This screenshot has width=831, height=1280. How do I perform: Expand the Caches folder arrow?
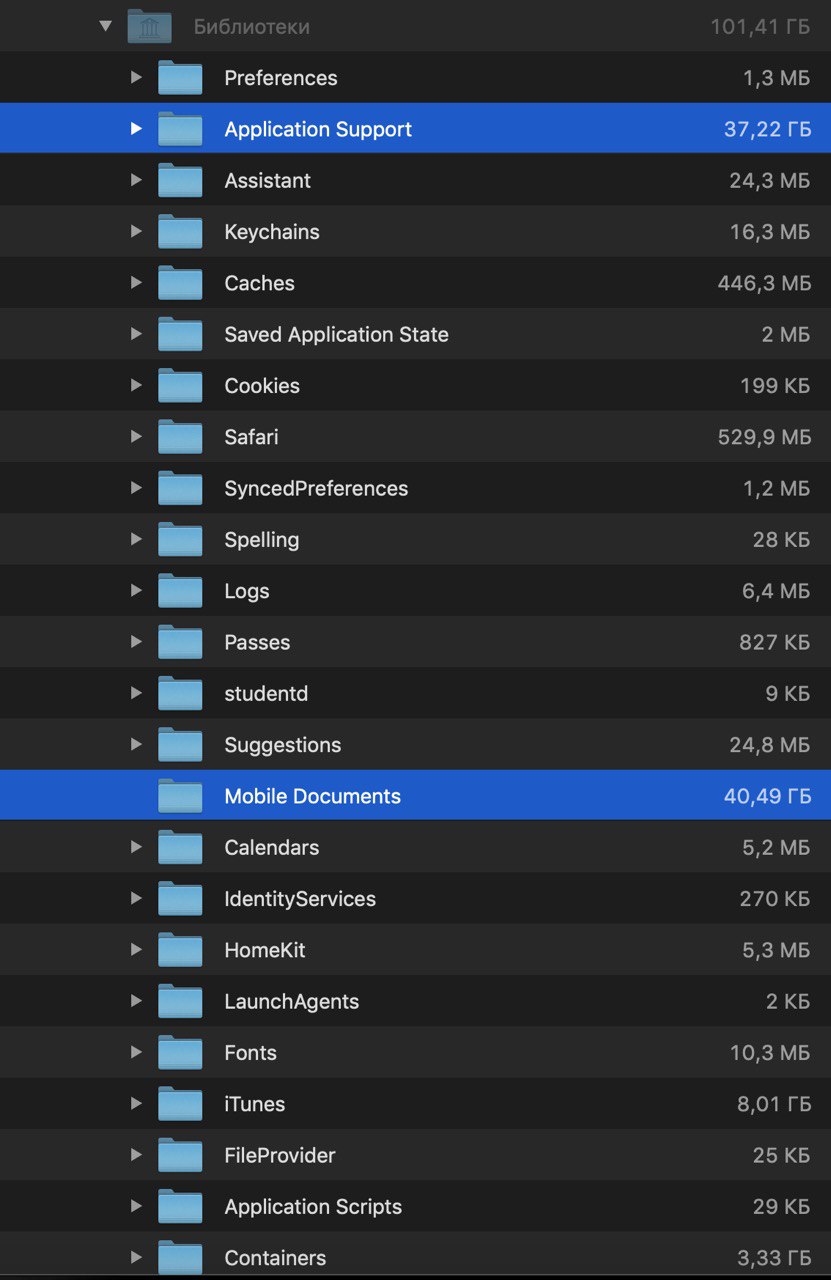(x=136, y=282)
